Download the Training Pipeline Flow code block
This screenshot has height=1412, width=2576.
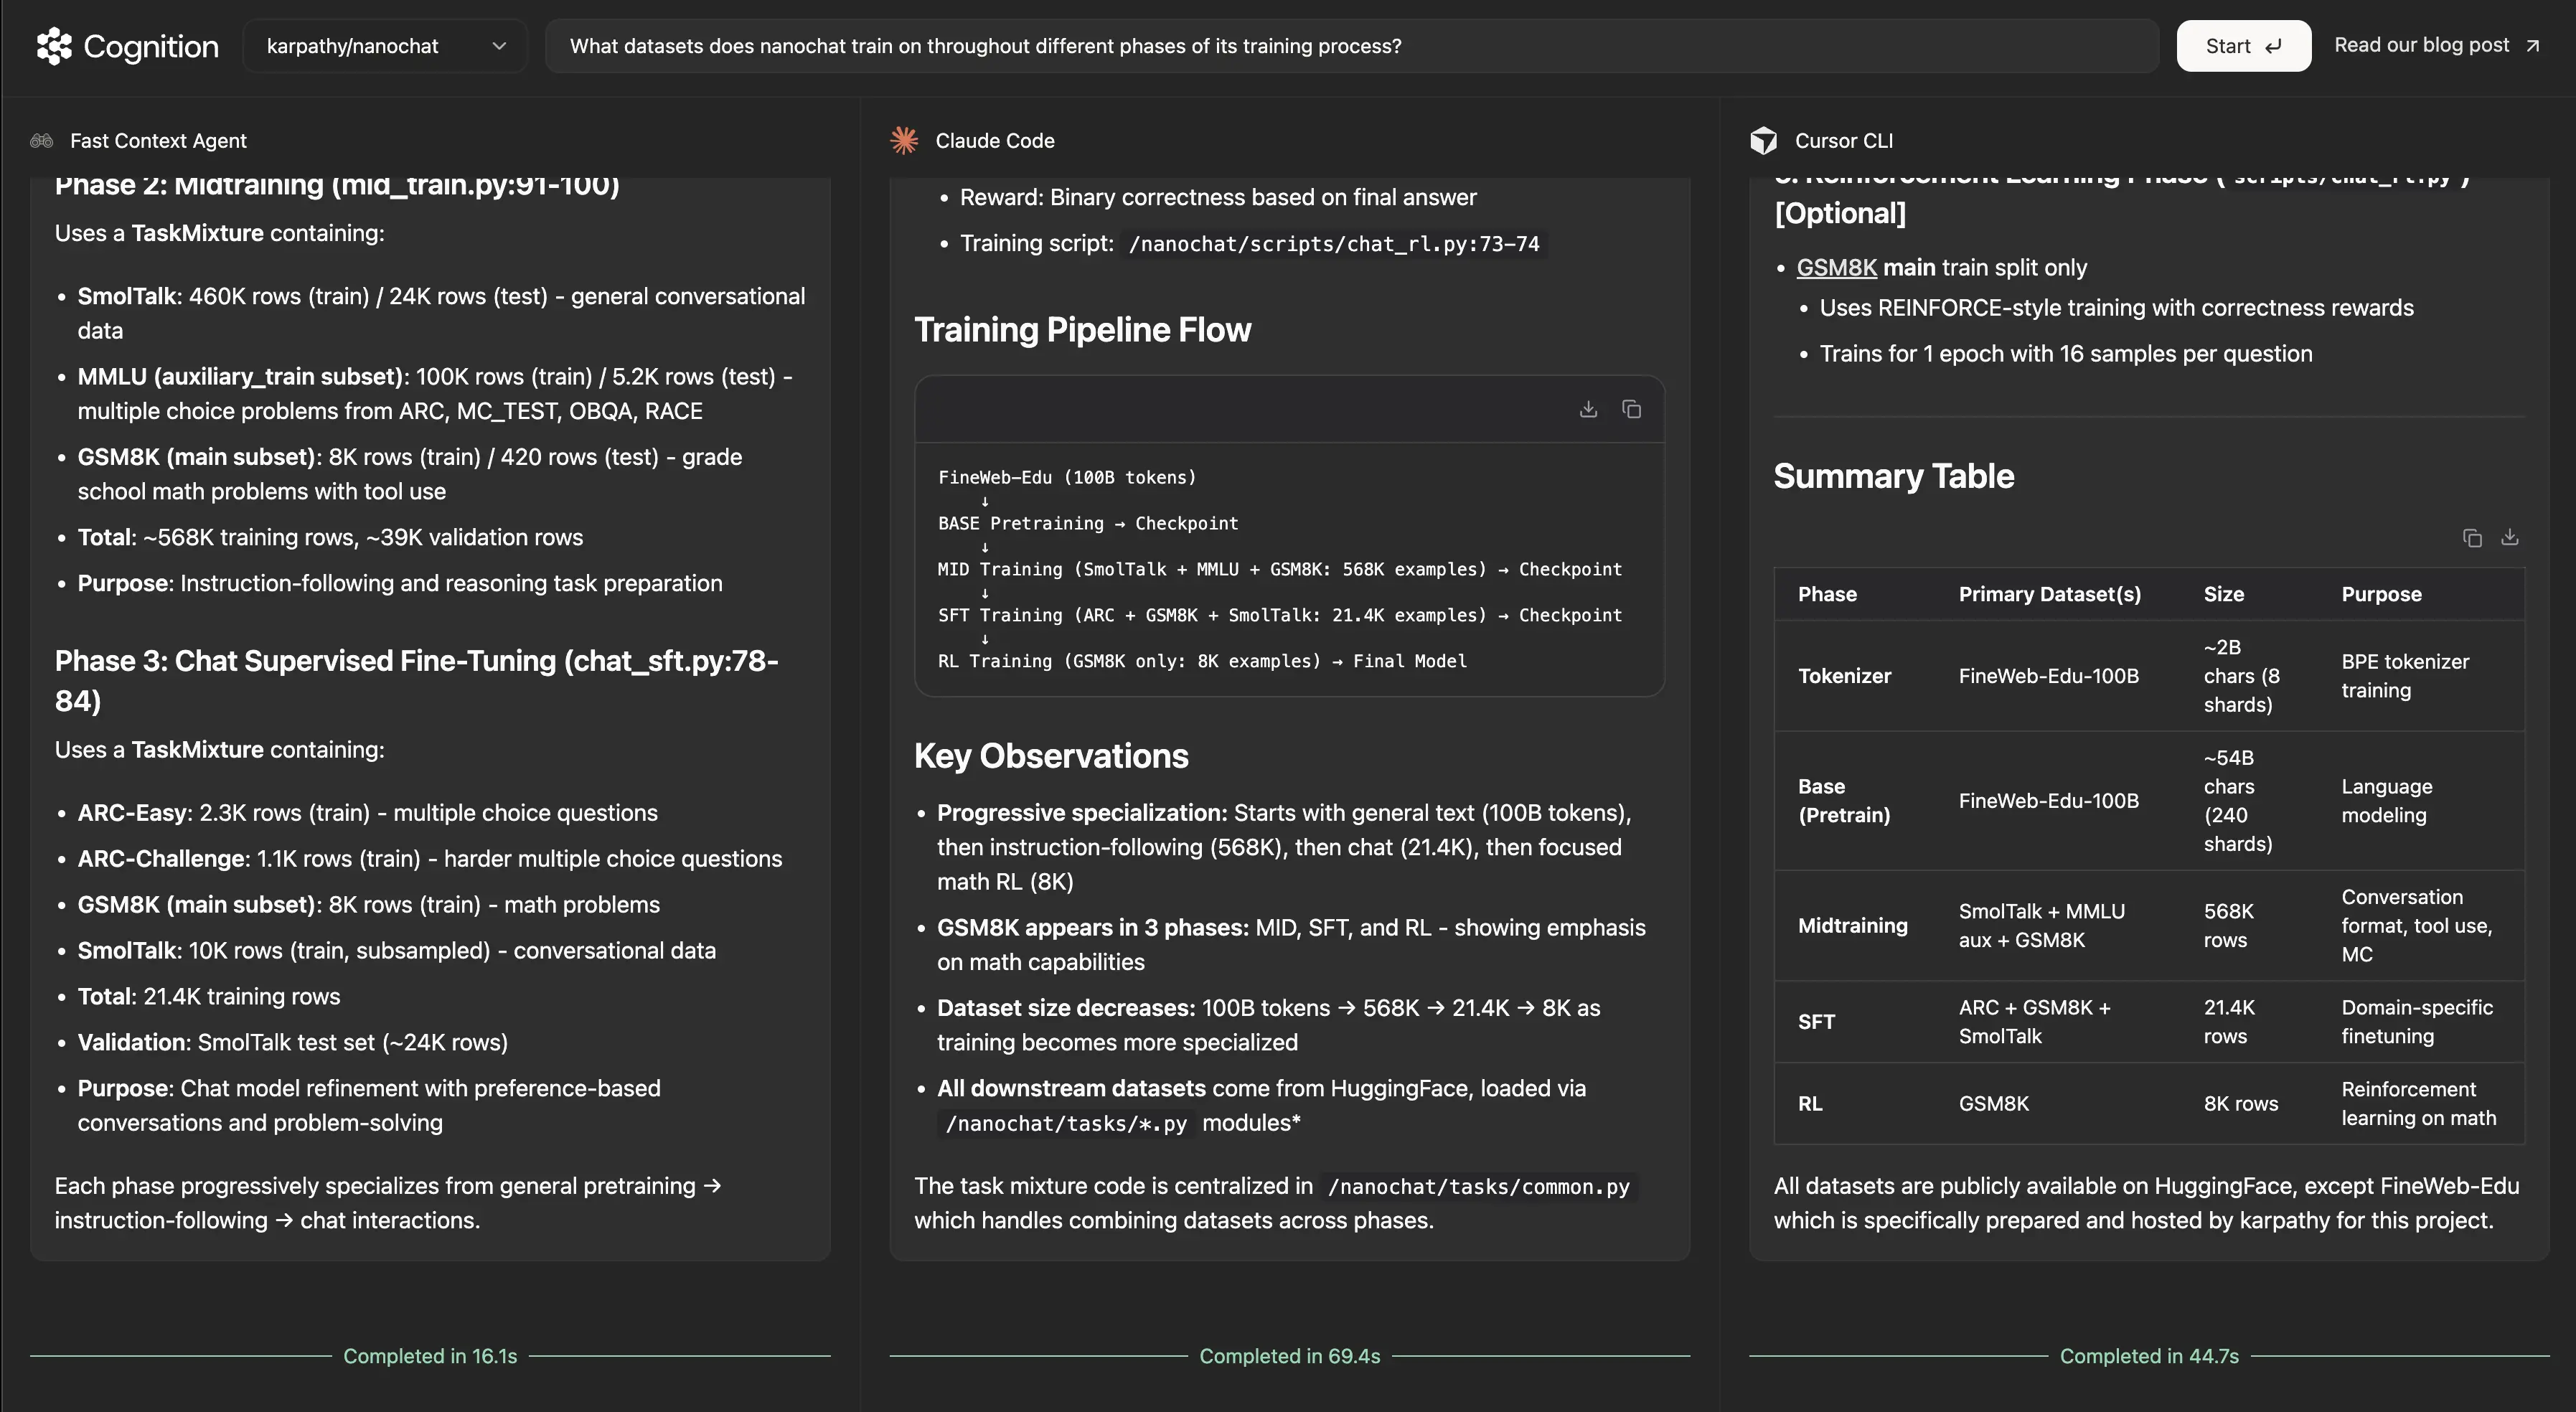[x=1588, y=409]
